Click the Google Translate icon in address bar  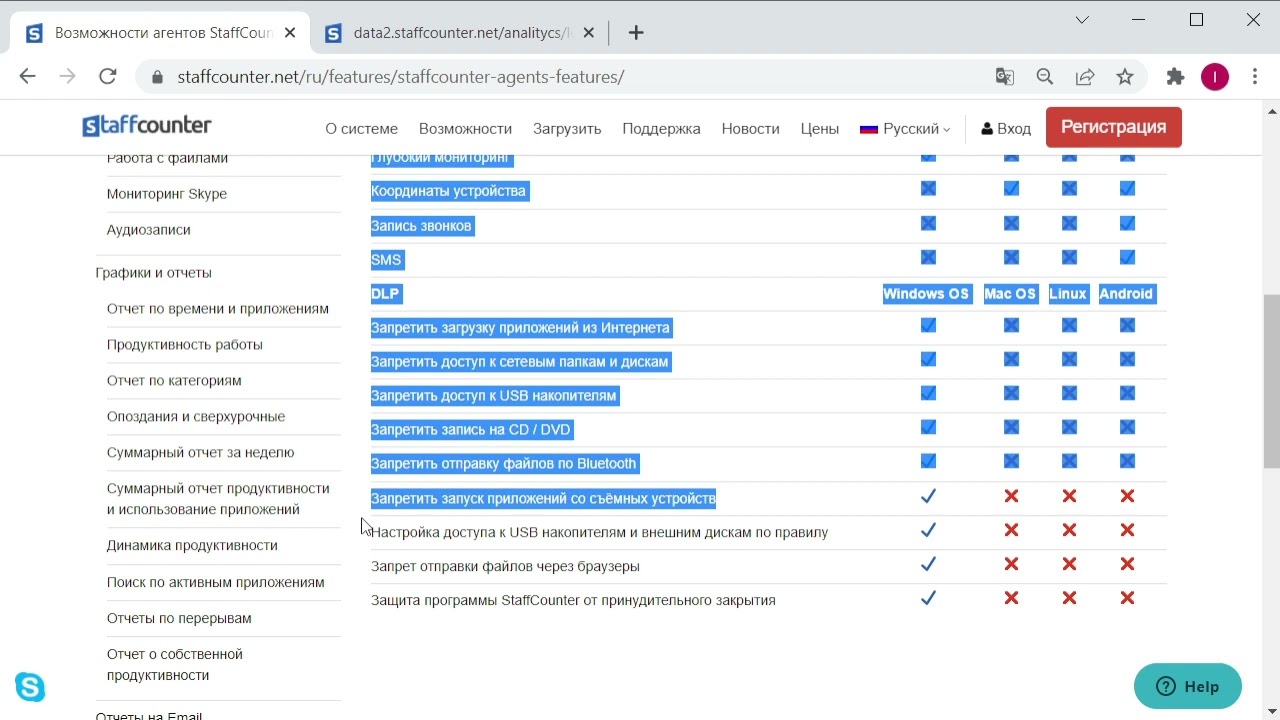tap(1005, 77)
